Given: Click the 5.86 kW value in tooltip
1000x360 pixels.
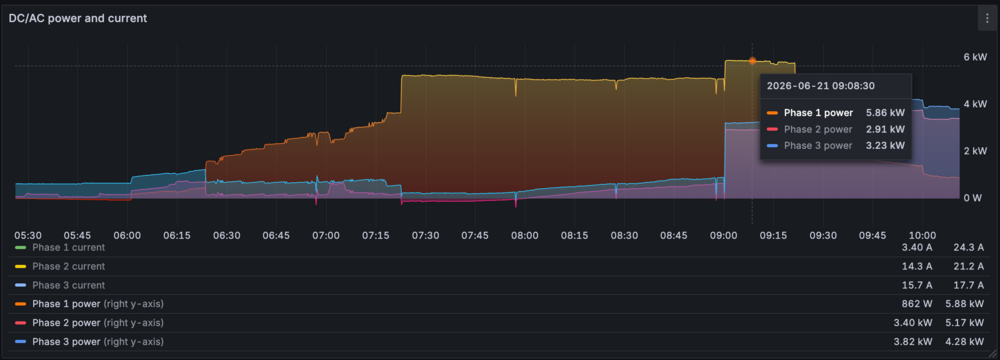Looking at the screenshot, I should tap(885, 113).
